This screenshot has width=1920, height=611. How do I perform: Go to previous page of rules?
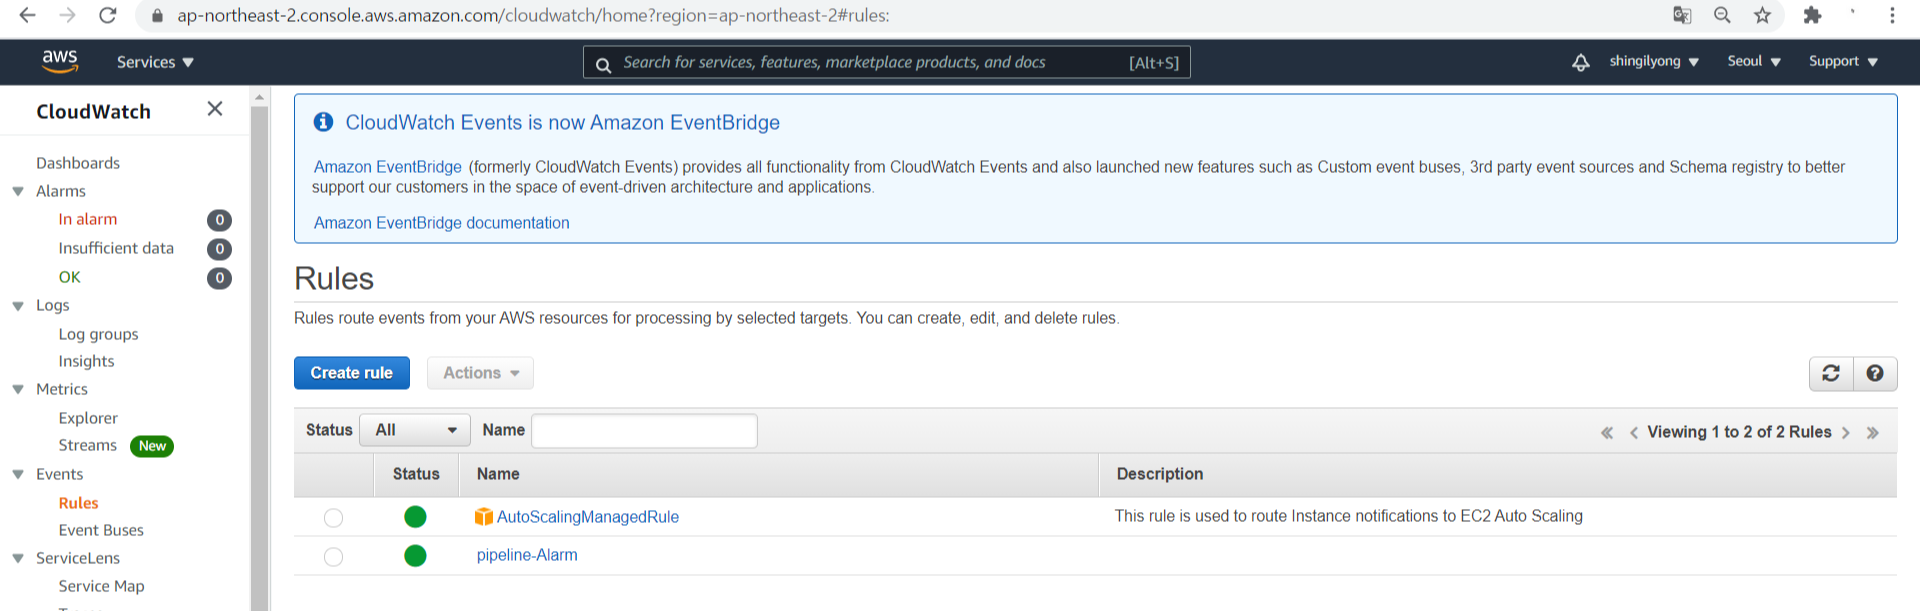point(1633,432)
